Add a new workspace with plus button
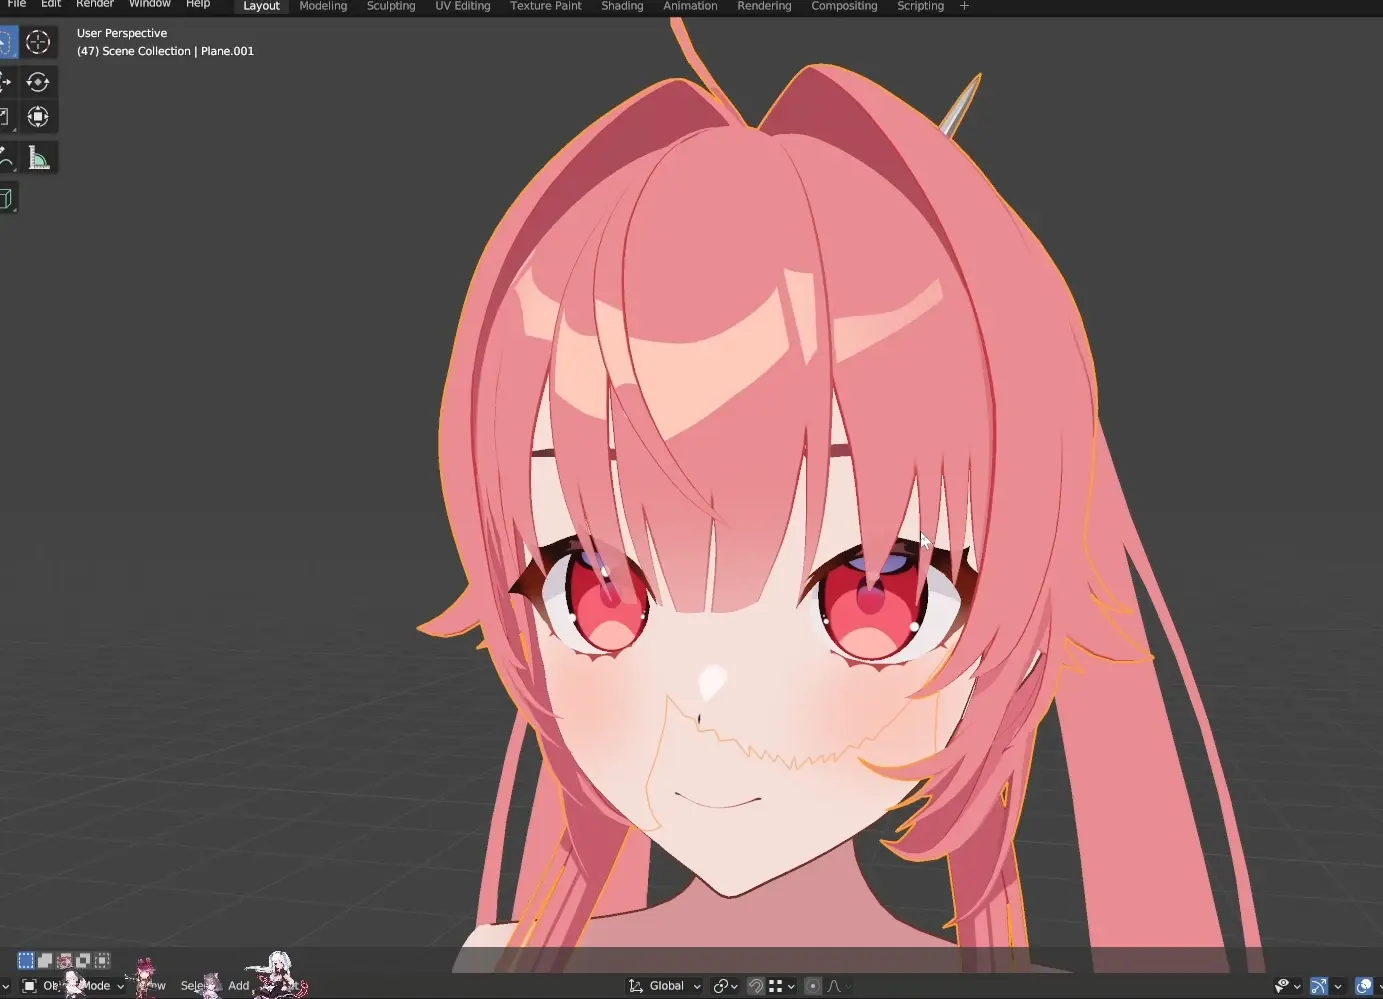Image resolution: width=1383 pixels, height=999 pixels. (x=964, y=6)
